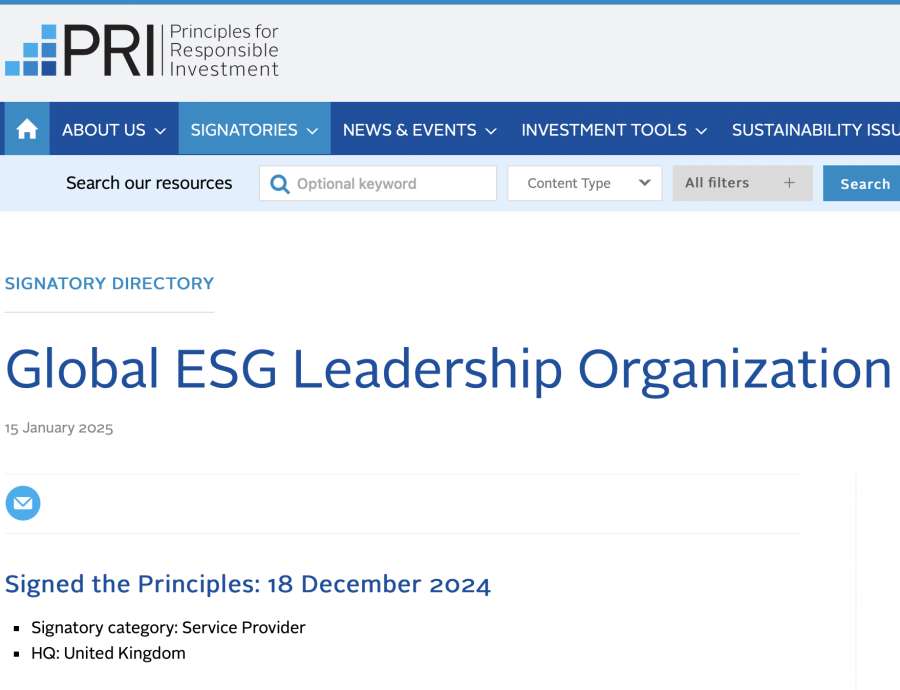Follow the Signatory Directory link
Viewport: 900px width, 690px height.
point(110,283)
